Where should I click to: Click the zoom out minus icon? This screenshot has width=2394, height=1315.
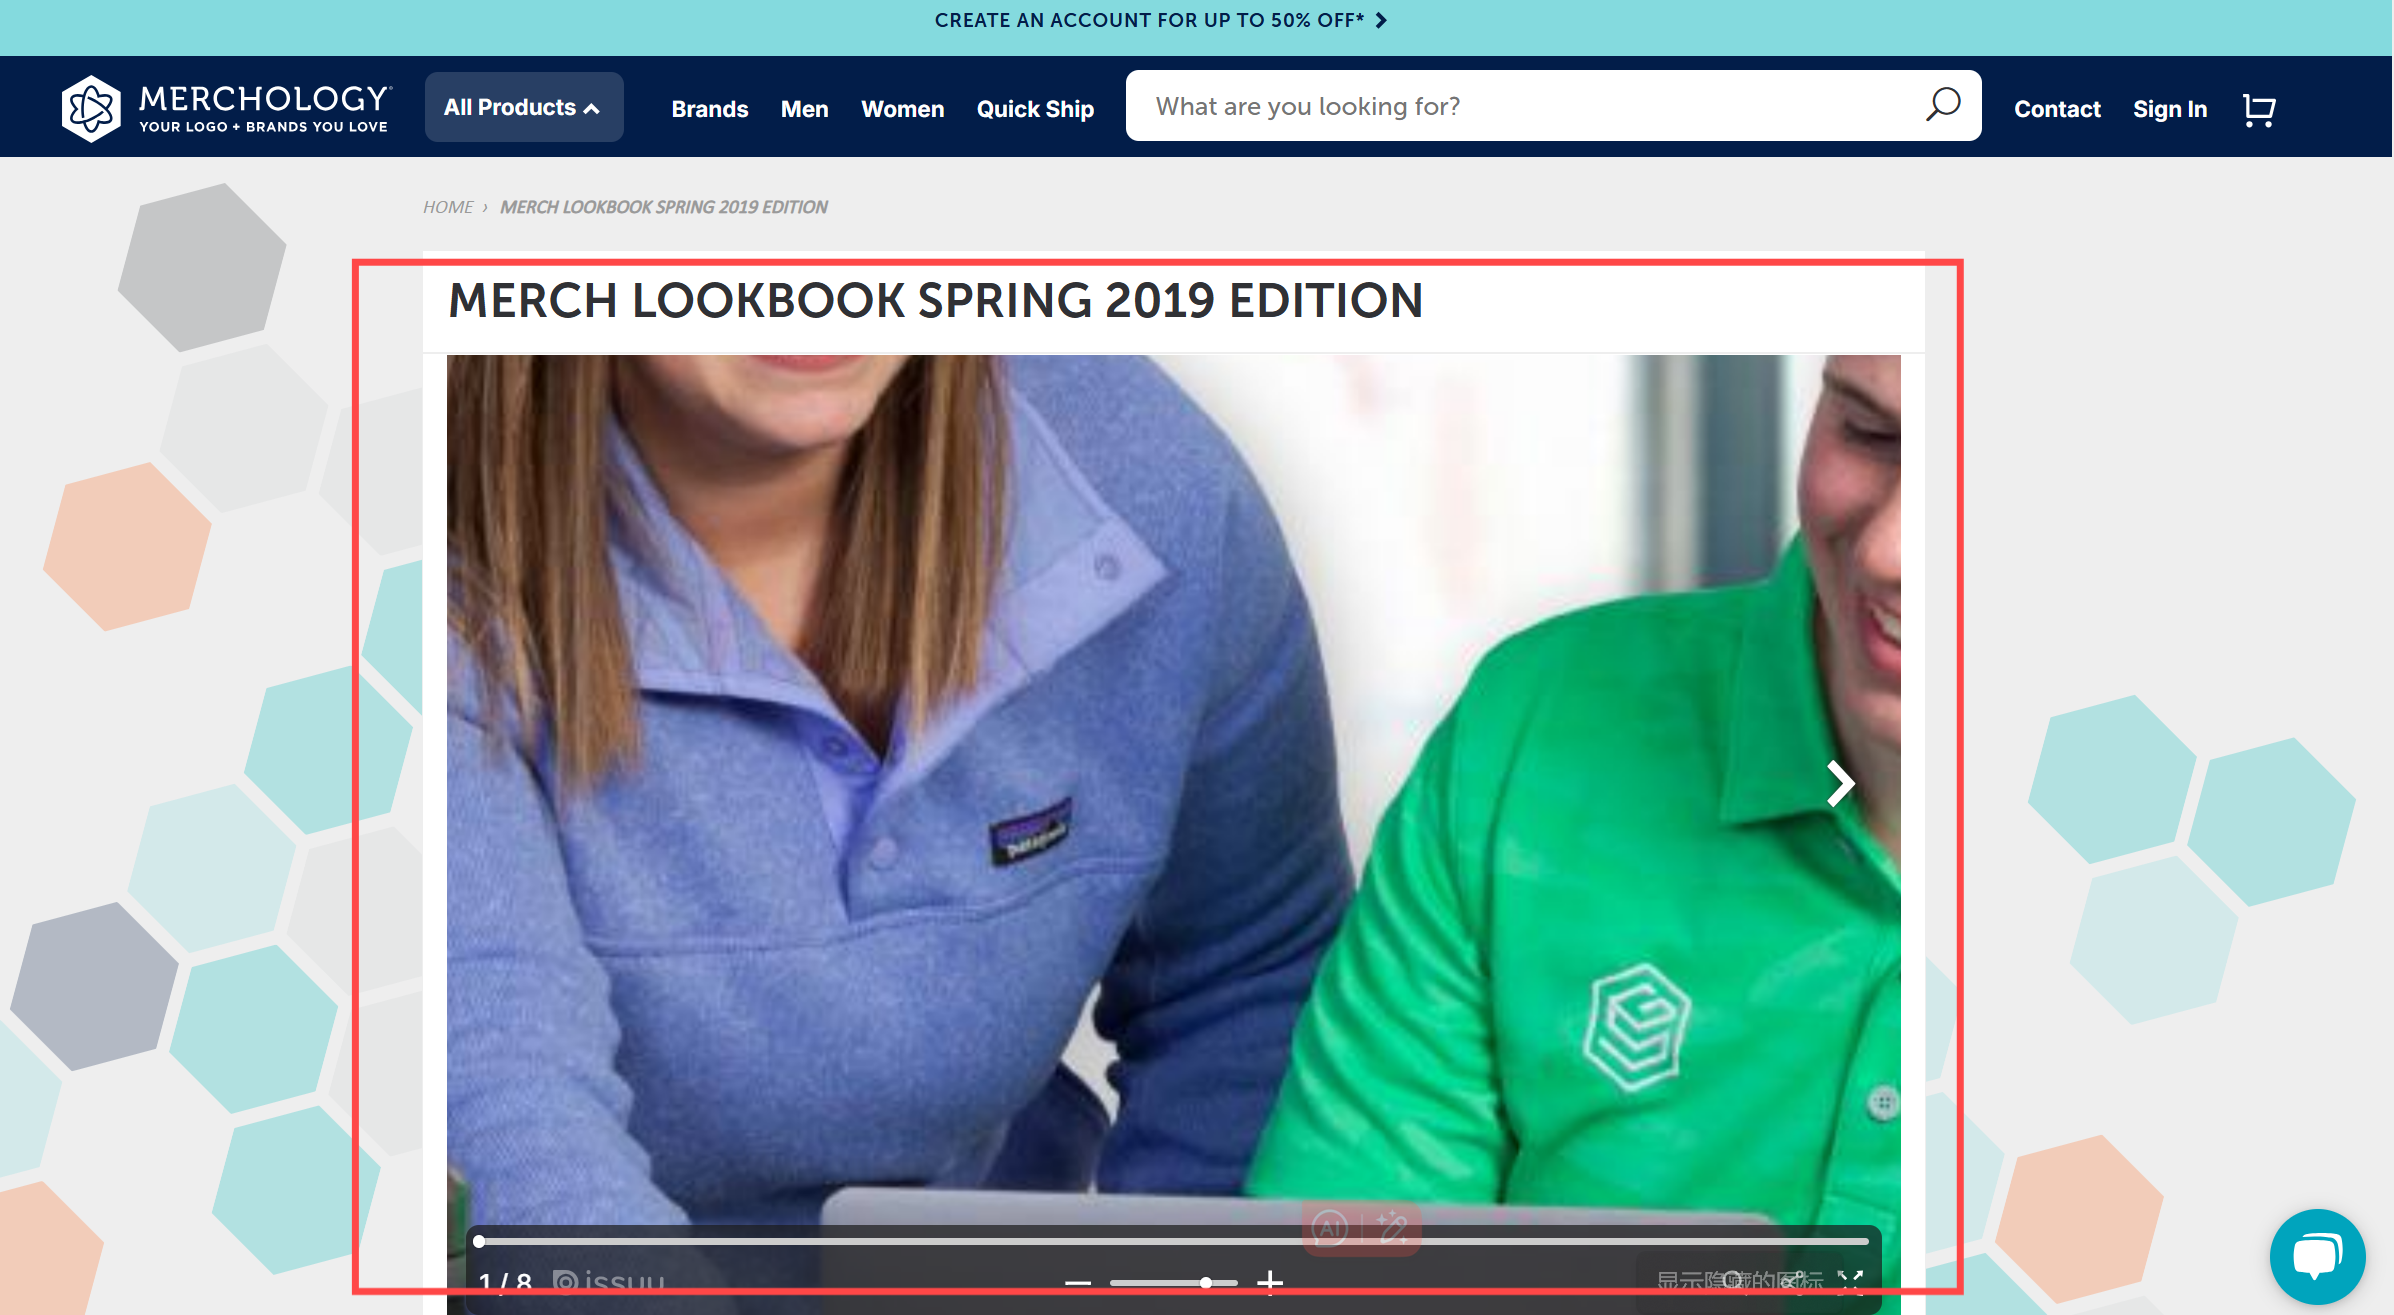(x=1078, y=1282)
